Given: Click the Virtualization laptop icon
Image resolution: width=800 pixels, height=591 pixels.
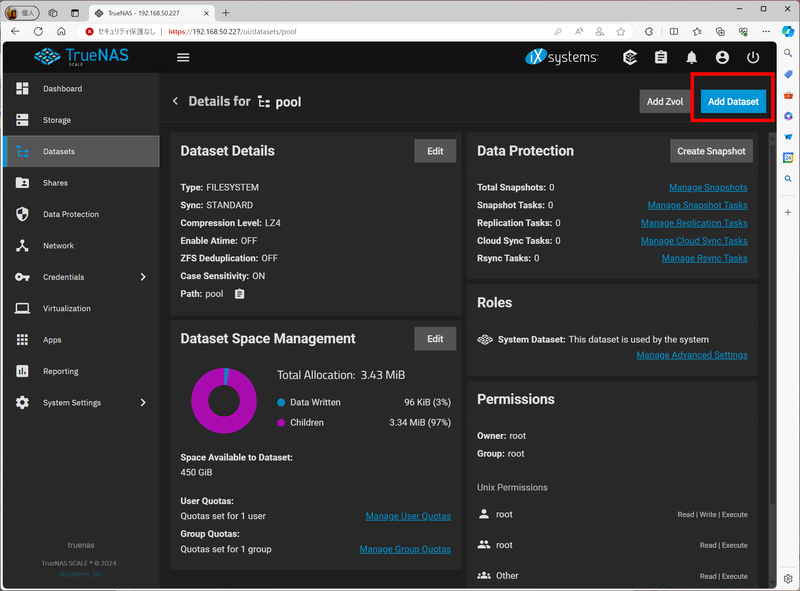Looking at the screenshot, I should pyautogui.click(x=22, y=308).
